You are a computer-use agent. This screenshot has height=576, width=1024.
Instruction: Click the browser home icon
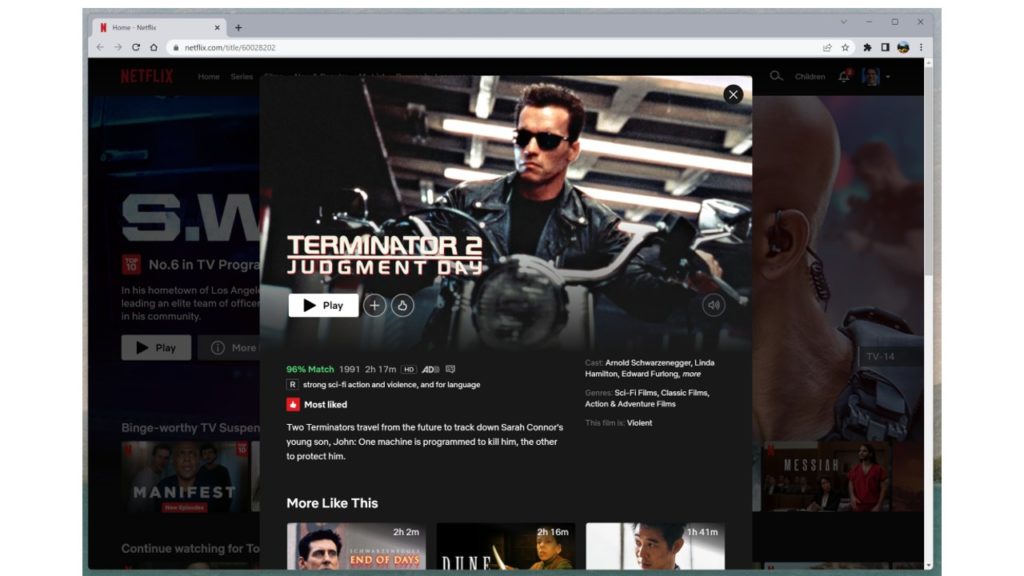coord(153,48)
